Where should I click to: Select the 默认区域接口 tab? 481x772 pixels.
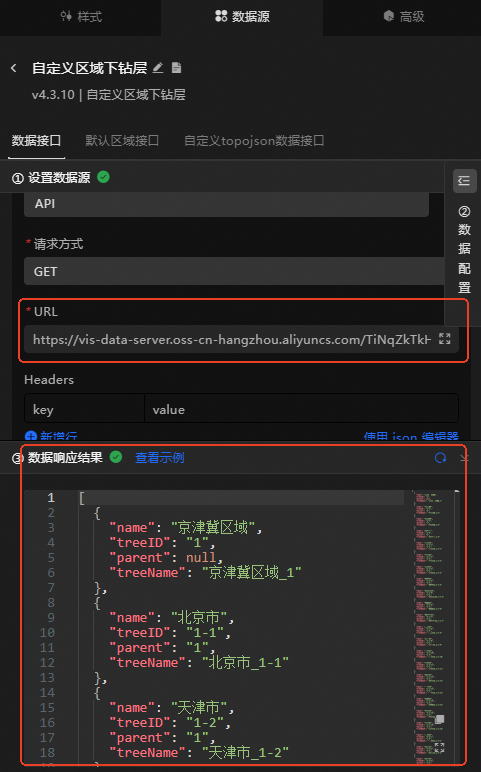[x=122, y=141]
